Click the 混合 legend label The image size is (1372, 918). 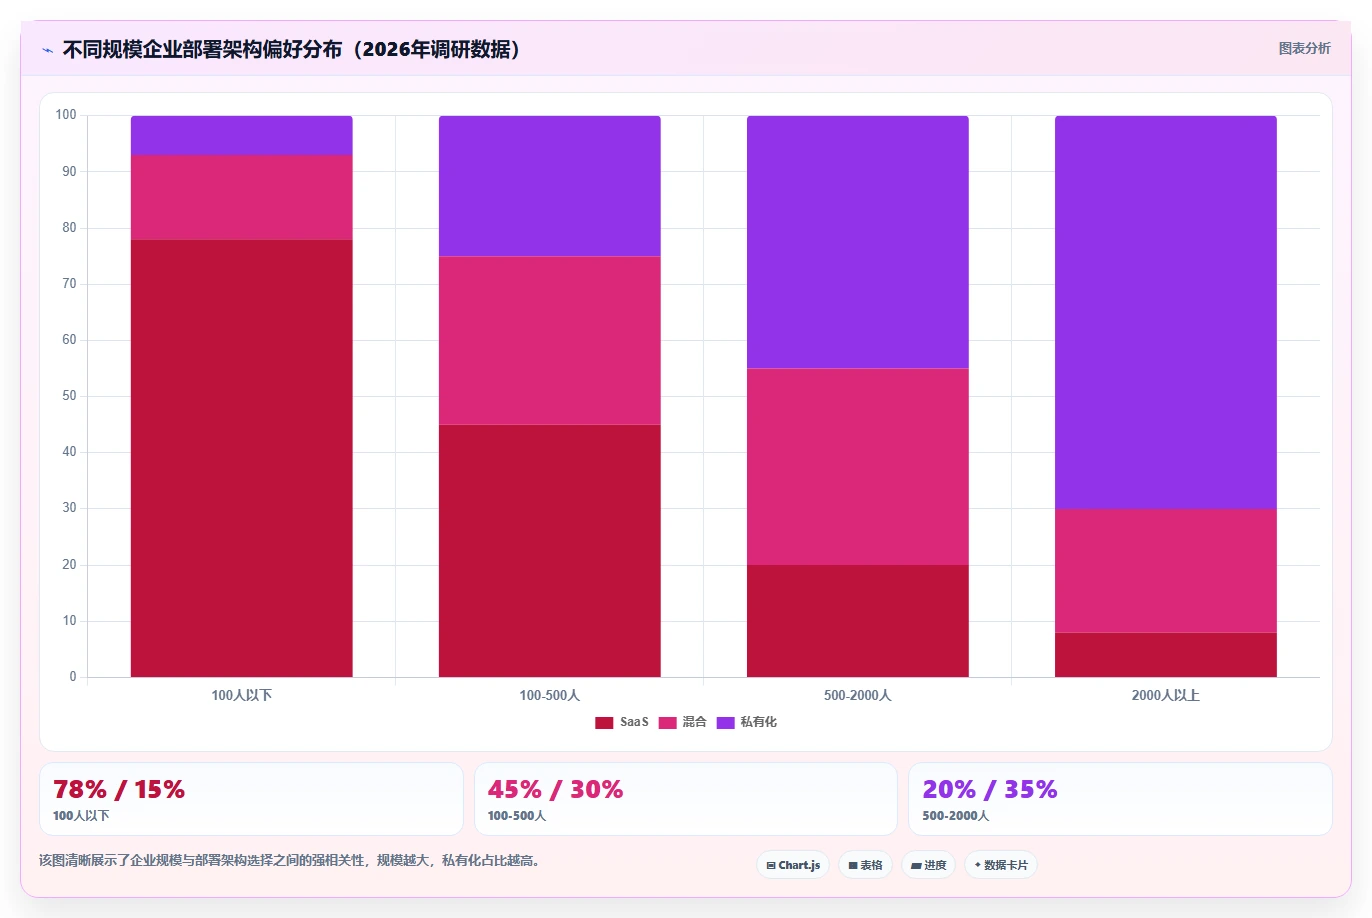click(x=694, y=722)
